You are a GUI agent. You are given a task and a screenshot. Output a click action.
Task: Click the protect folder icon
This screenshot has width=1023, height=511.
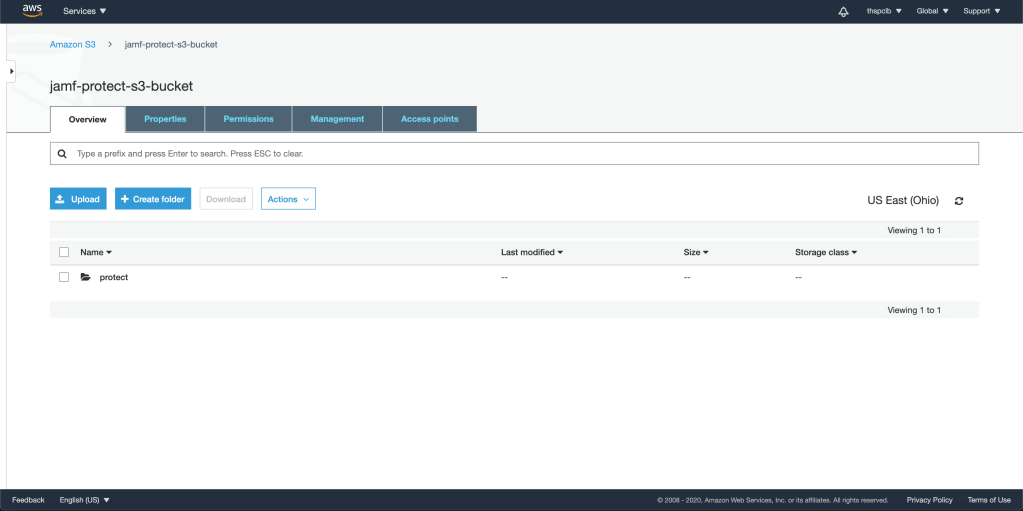click(x=86, y=277)
